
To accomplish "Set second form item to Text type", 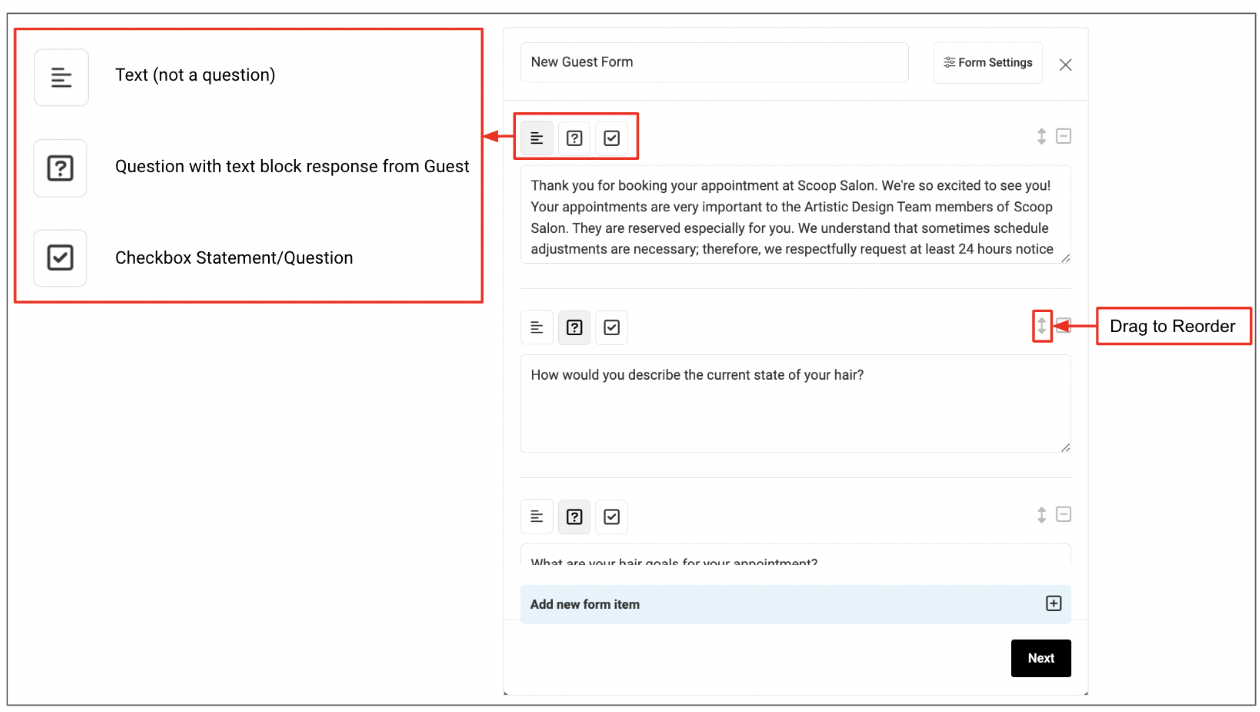I will [537, 327].
